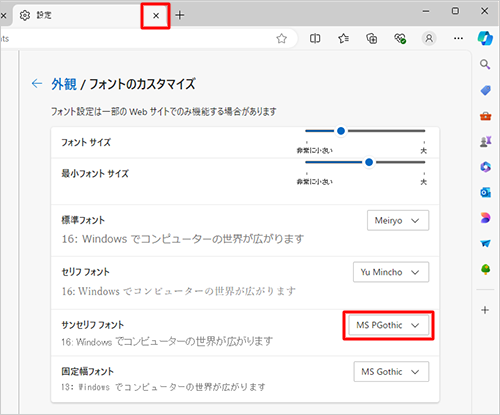Adjust the フォント サイズ slider handle
The height and width of the screenshot is (415, 500).
tap(341, 131)
